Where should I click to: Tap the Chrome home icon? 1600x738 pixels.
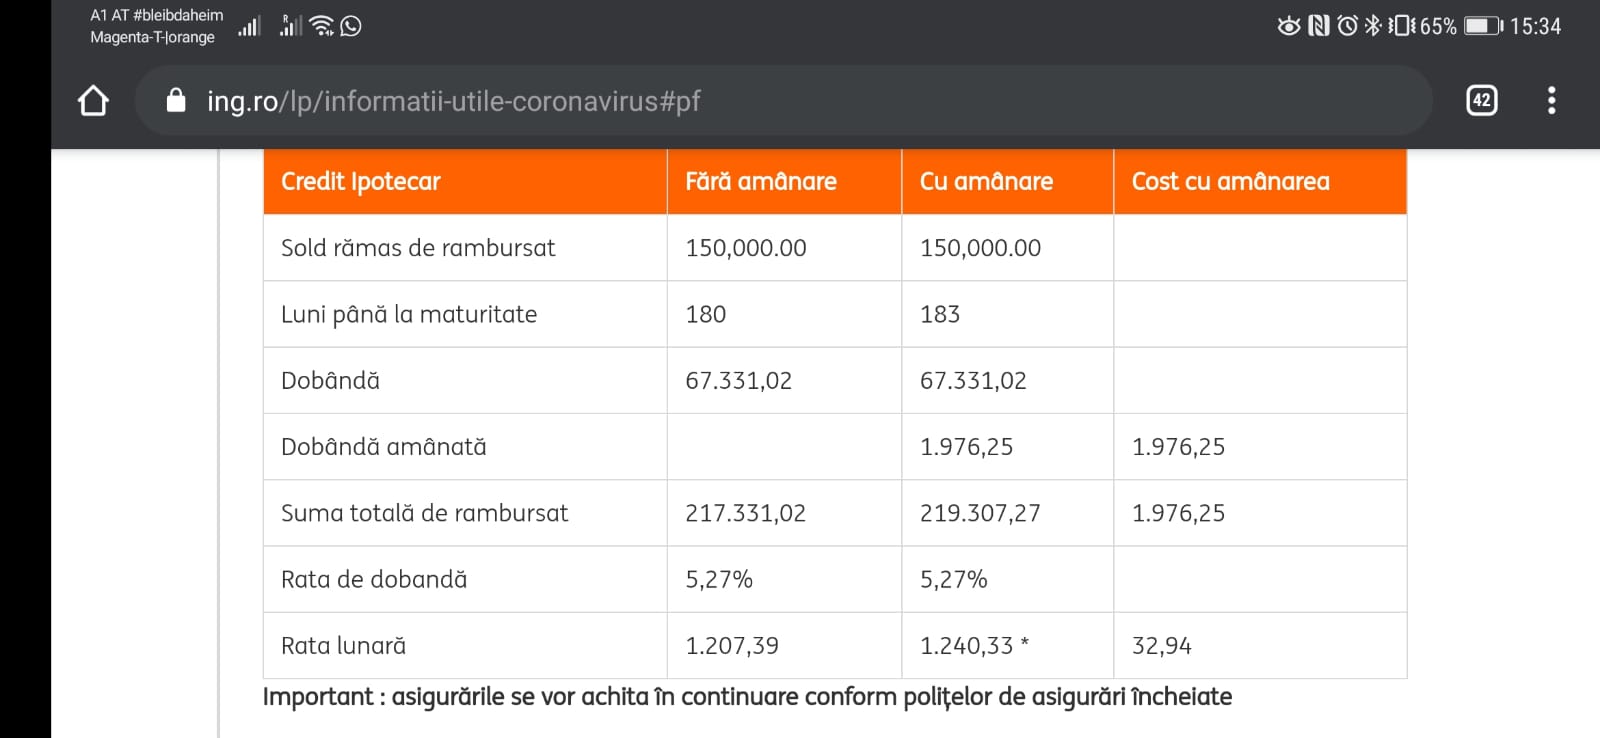pos(93,101)
